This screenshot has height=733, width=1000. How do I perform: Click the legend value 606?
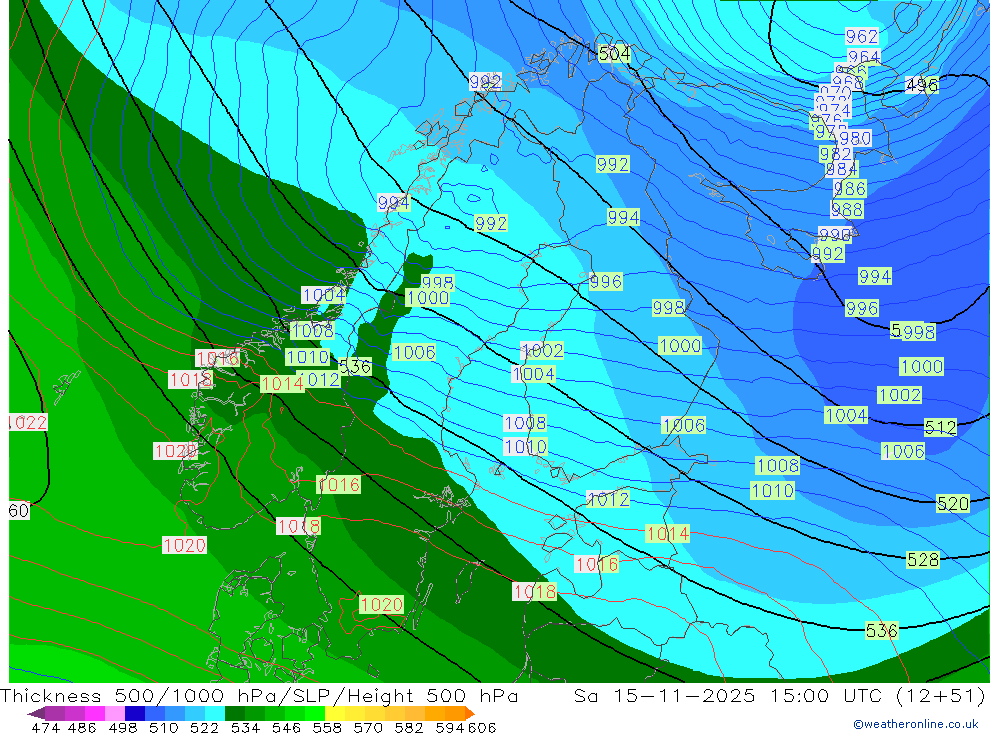482,727
